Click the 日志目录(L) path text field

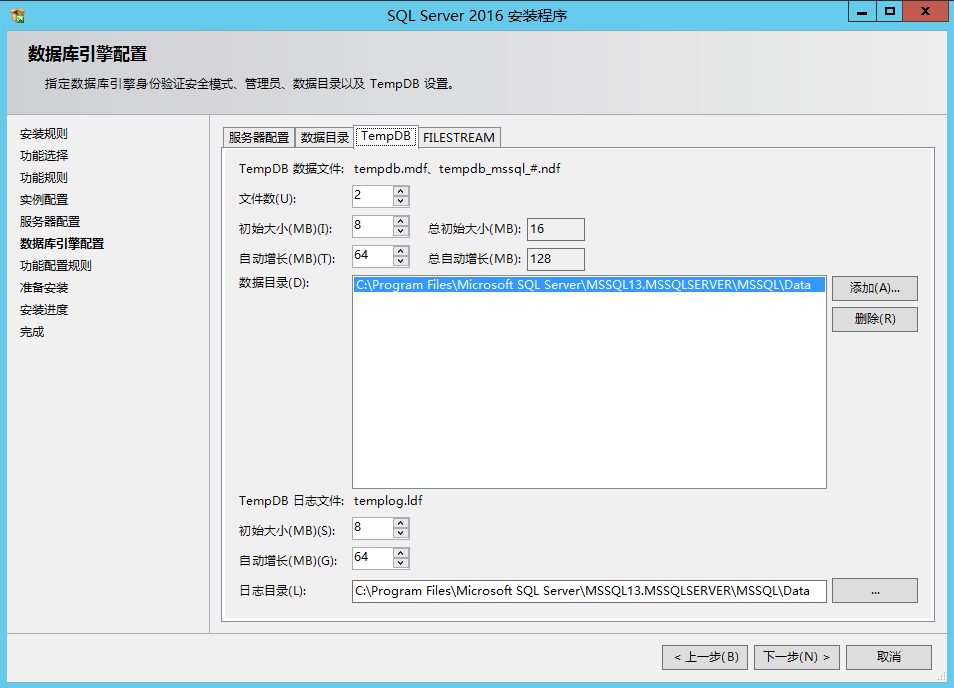pos(589,591)
